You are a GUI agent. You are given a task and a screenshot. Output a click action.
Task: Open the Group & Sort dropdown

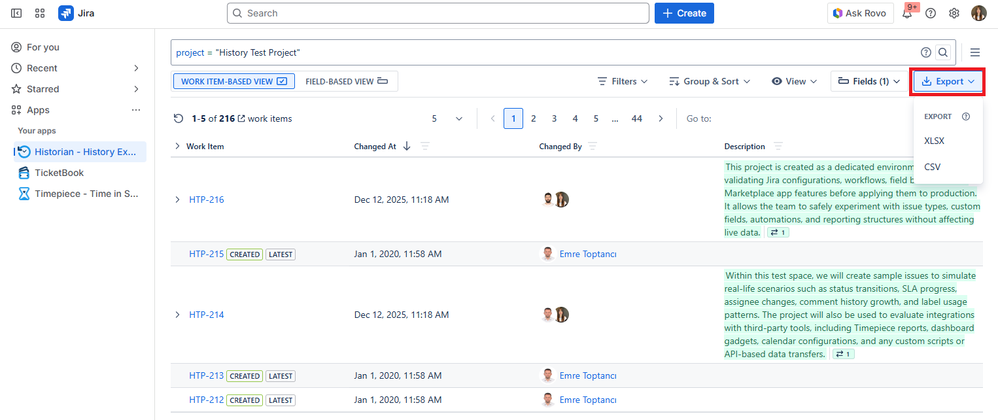coord(710,81)
